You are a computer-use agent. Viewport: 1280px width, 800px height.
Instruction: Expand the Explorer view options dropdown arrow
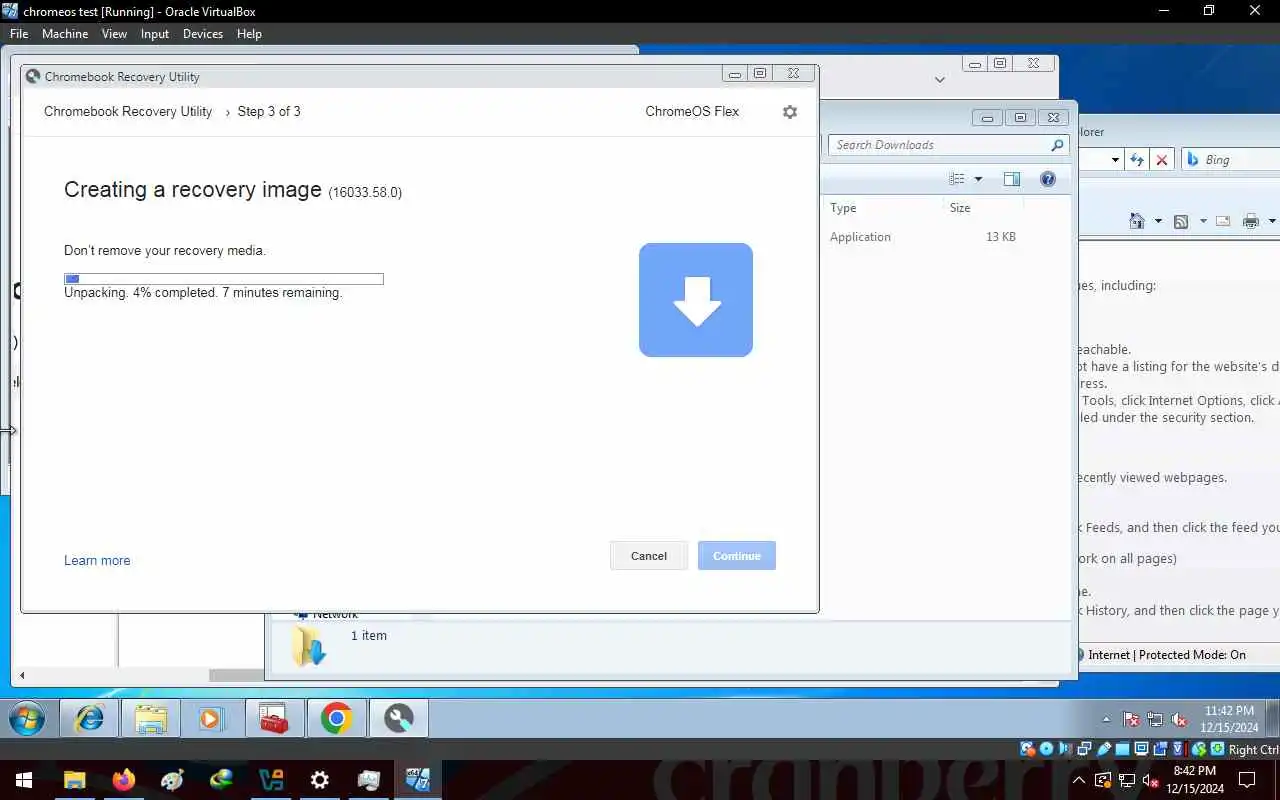point(978,180)
